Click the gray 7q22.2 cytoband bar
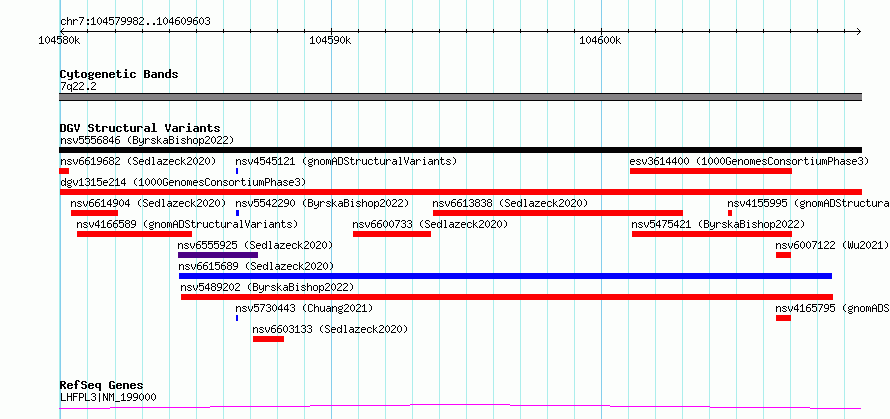The height and width of the screenshot is (419, 890). click(x=460, y=97)
